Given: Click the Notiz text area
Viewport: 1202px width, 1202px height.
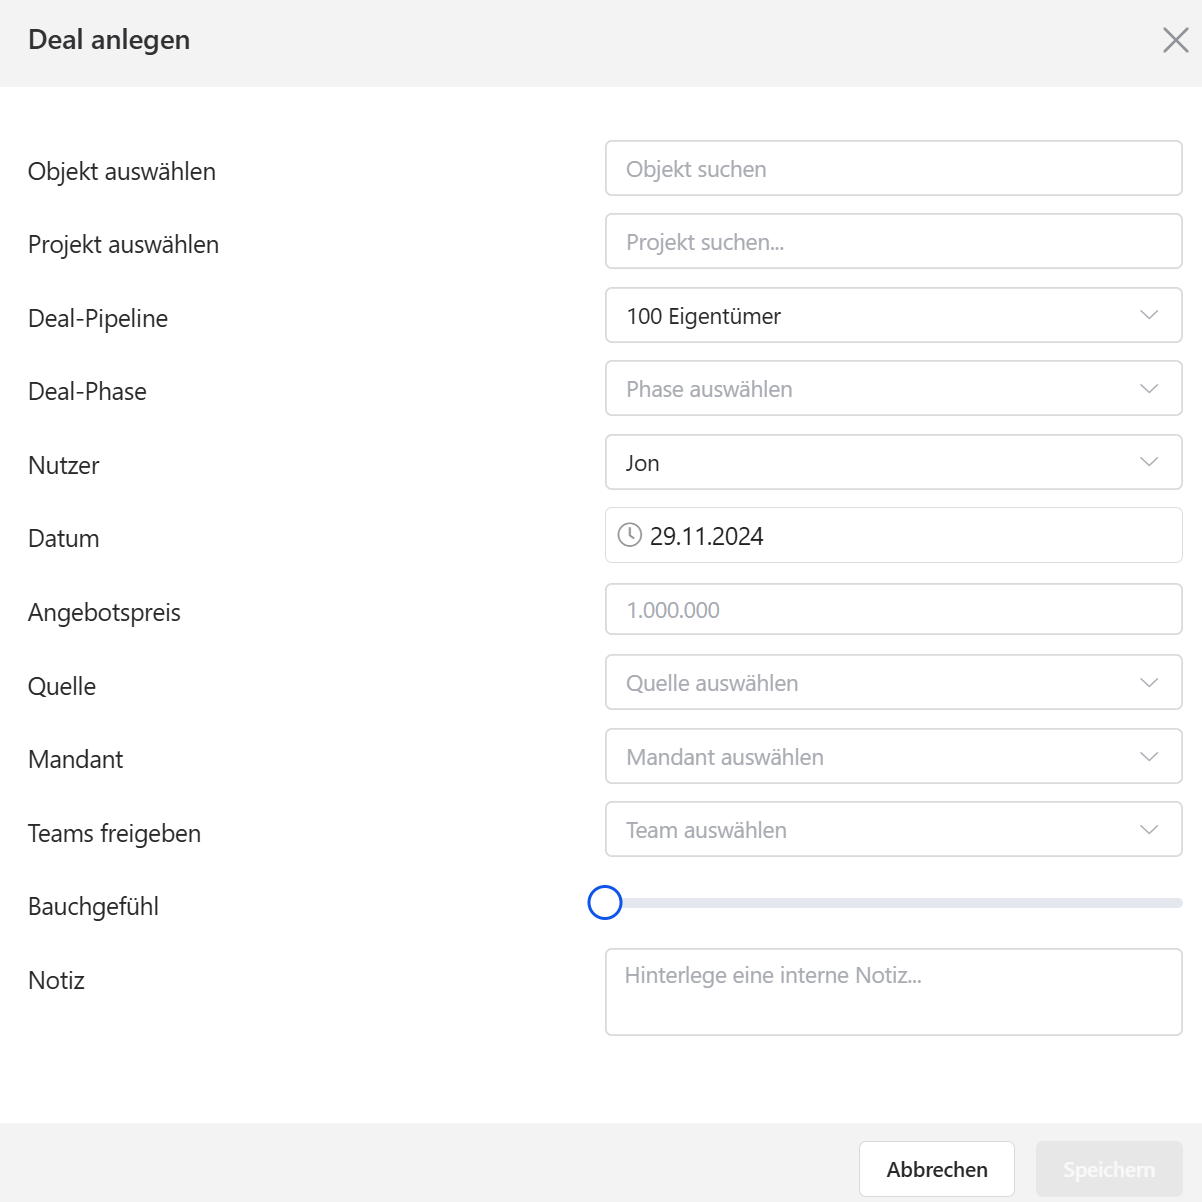Looking at the screenshot, I should click(x=893, y=991).
